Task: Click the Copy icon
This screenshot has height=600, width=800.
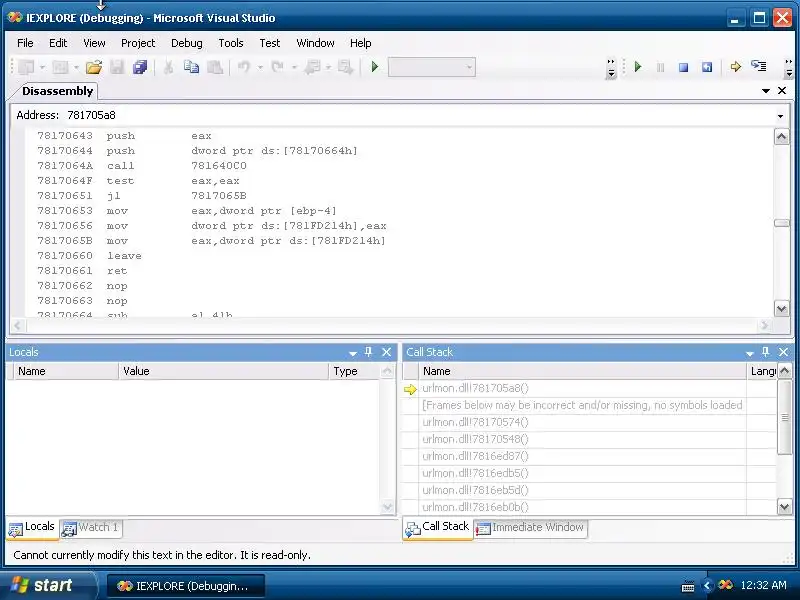Action: [x=191, y=67]
